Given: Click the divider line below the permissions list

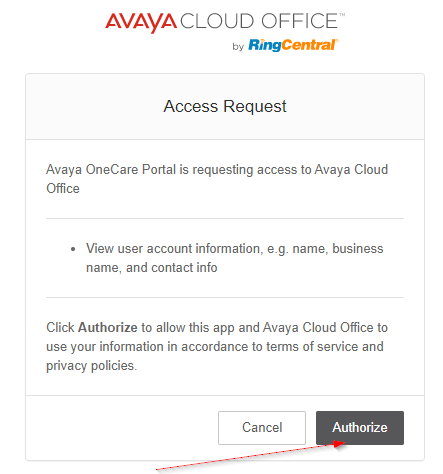Looking at the screenshot, I should (x=225, y=297).
